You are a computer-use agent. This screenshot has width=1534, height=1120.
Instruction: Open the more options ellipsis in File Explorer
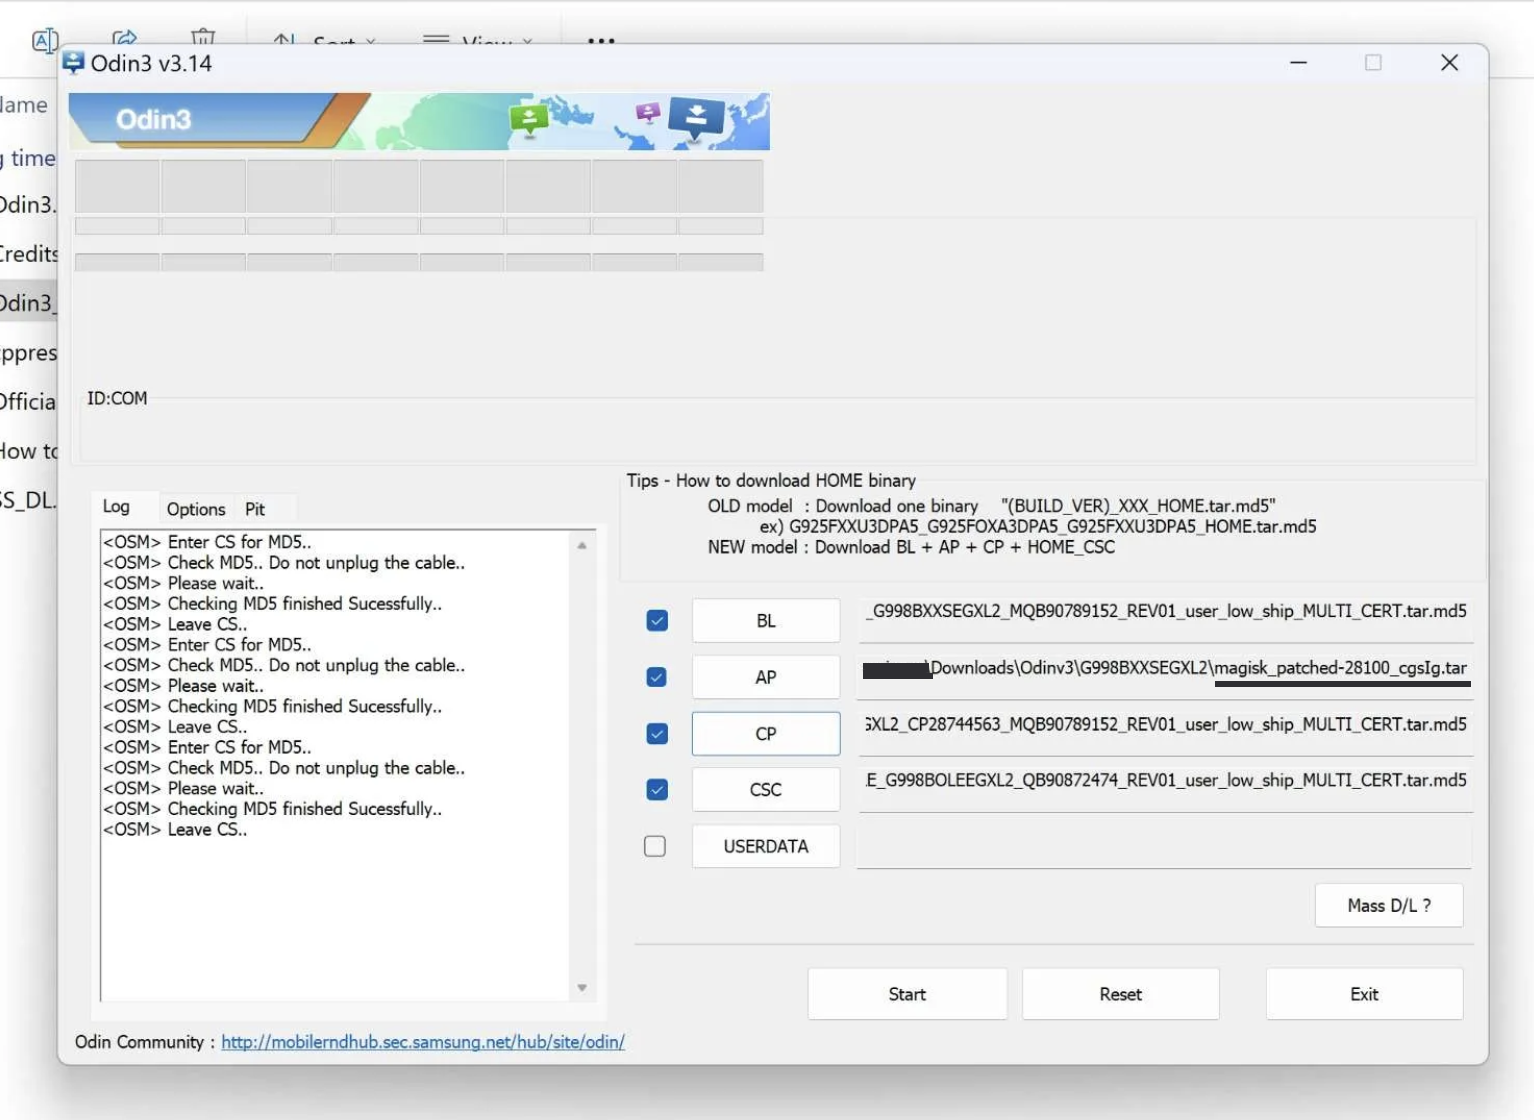601,41
